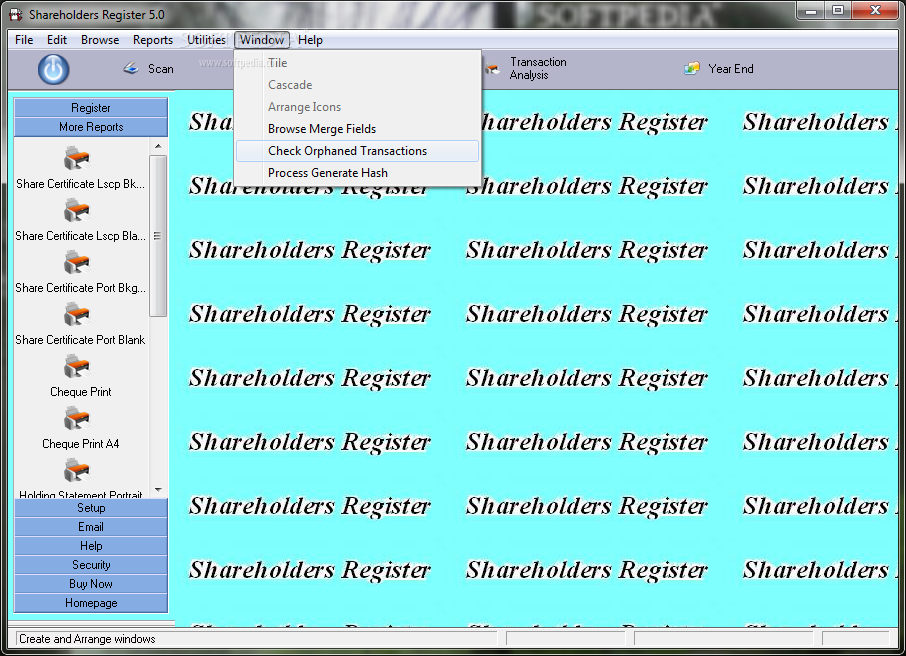Click the Scan scanner icon
The height and width of the screenshot is (656, 906).
click(x=131, y=68)
